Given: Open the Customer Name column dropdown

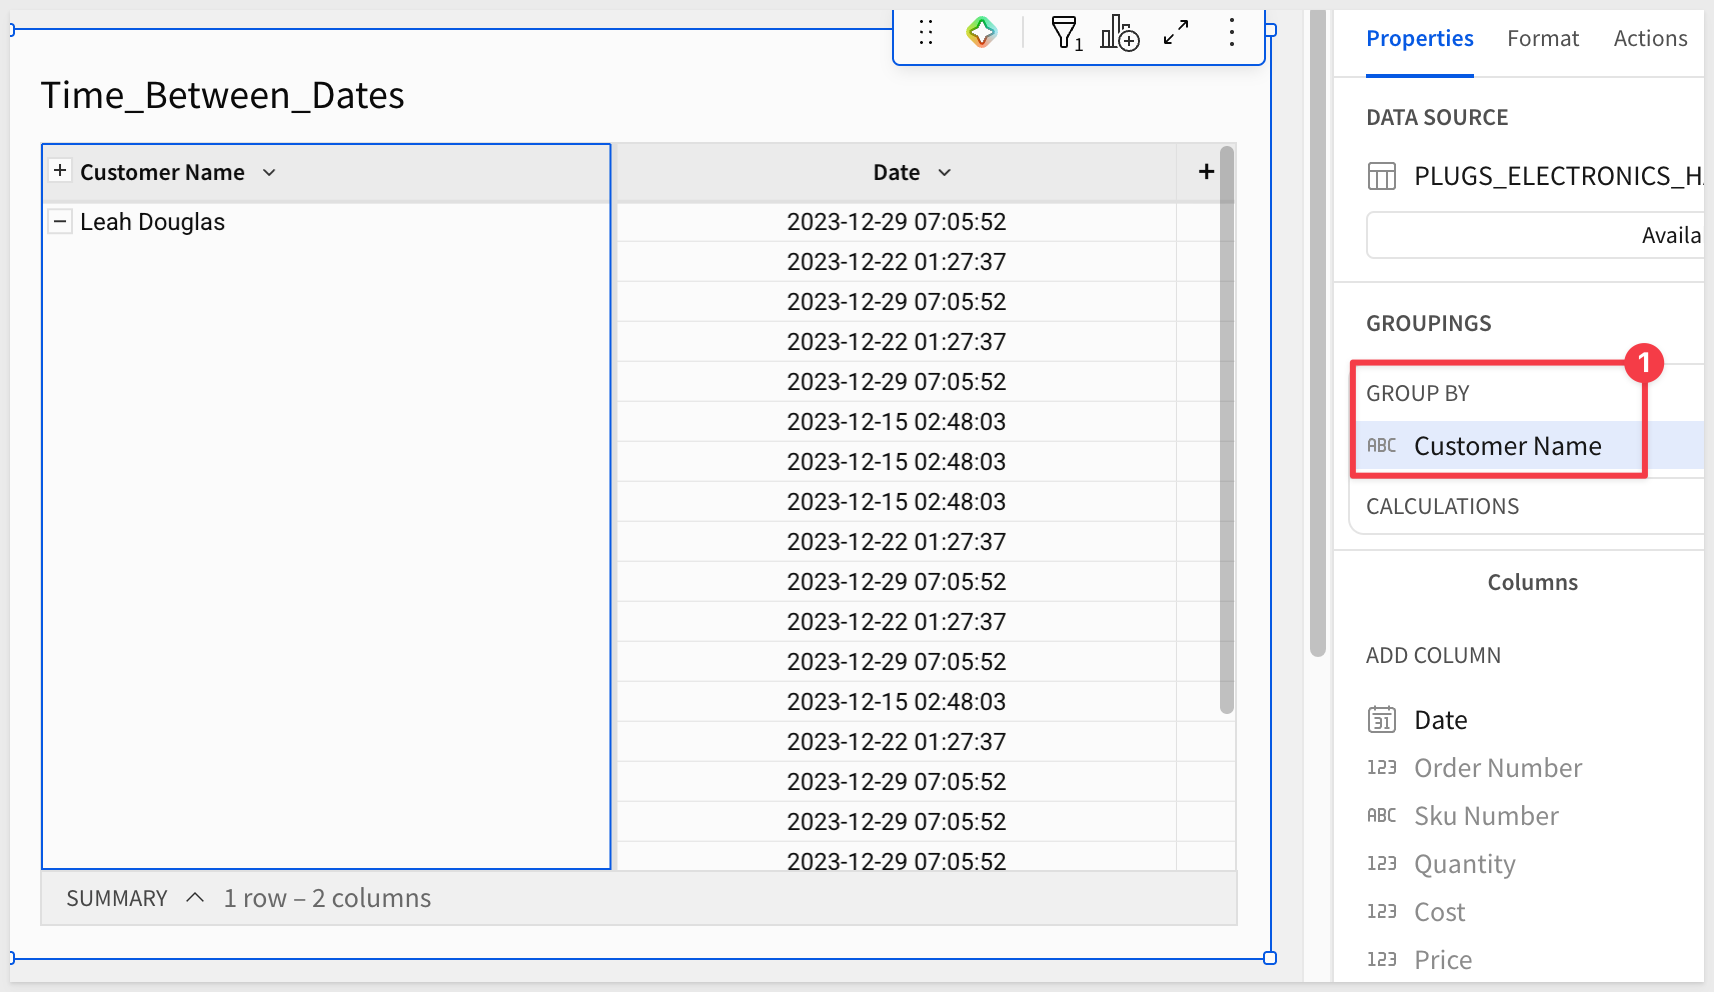Looking at the screenshot, I should tap(269, 173).
